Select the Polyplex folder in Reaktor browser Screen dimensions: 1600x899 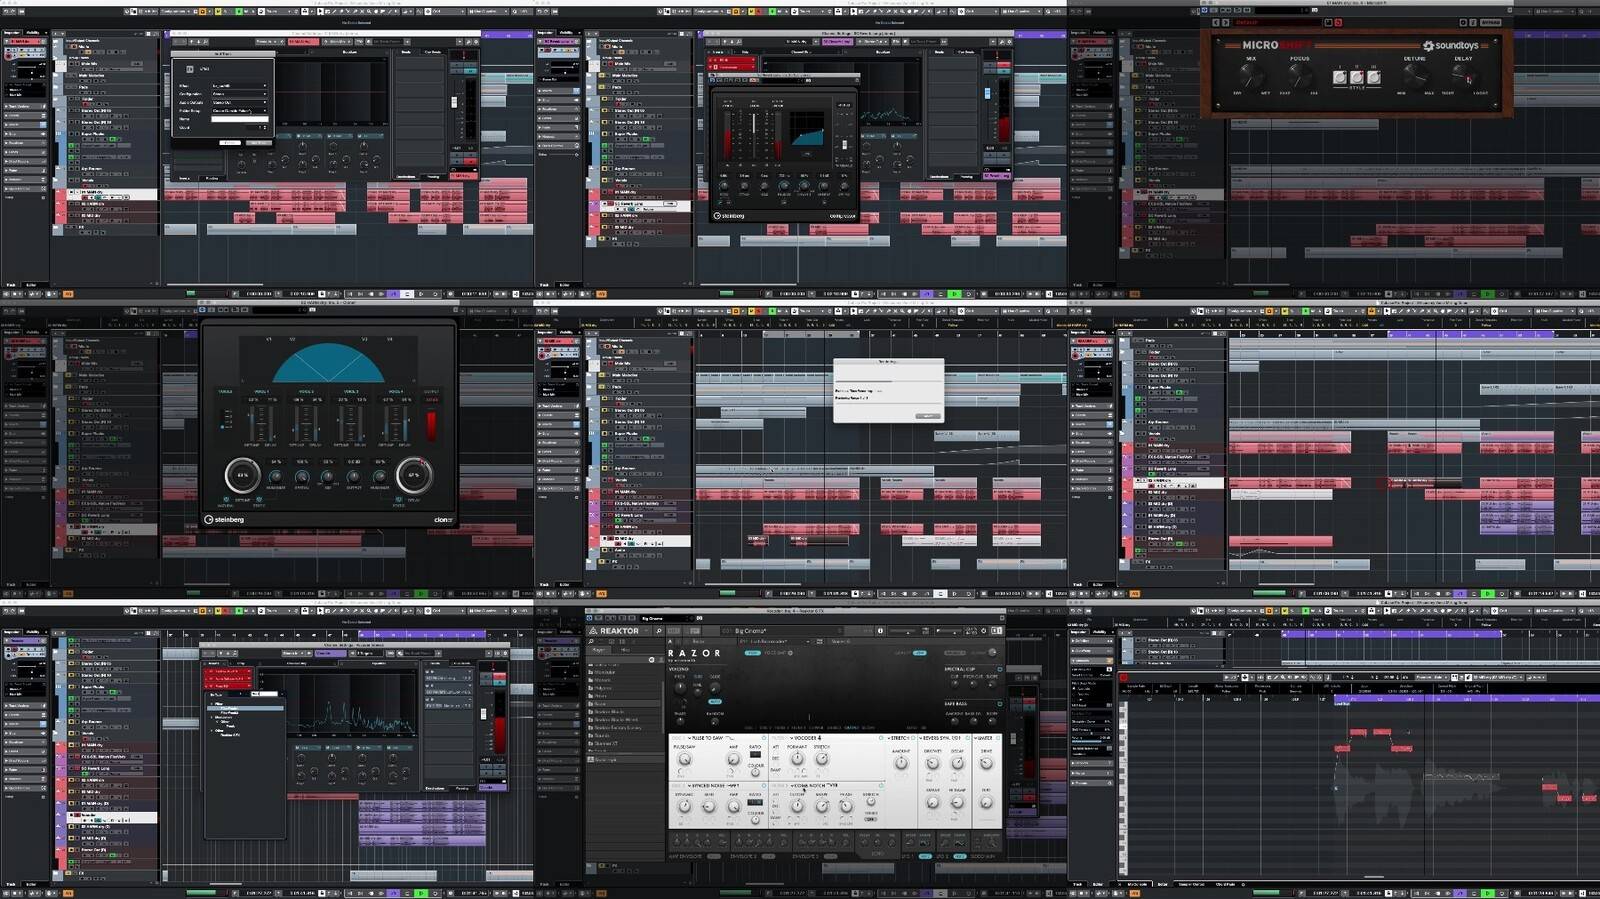tap(624, 688)
